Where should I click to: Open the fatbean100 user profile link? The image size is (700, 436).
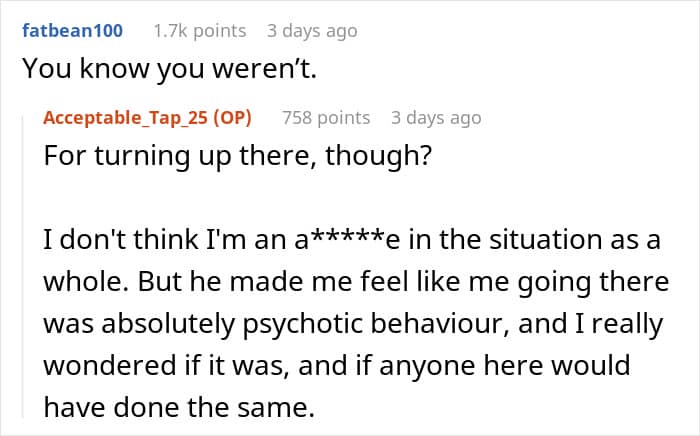point(72,31)
